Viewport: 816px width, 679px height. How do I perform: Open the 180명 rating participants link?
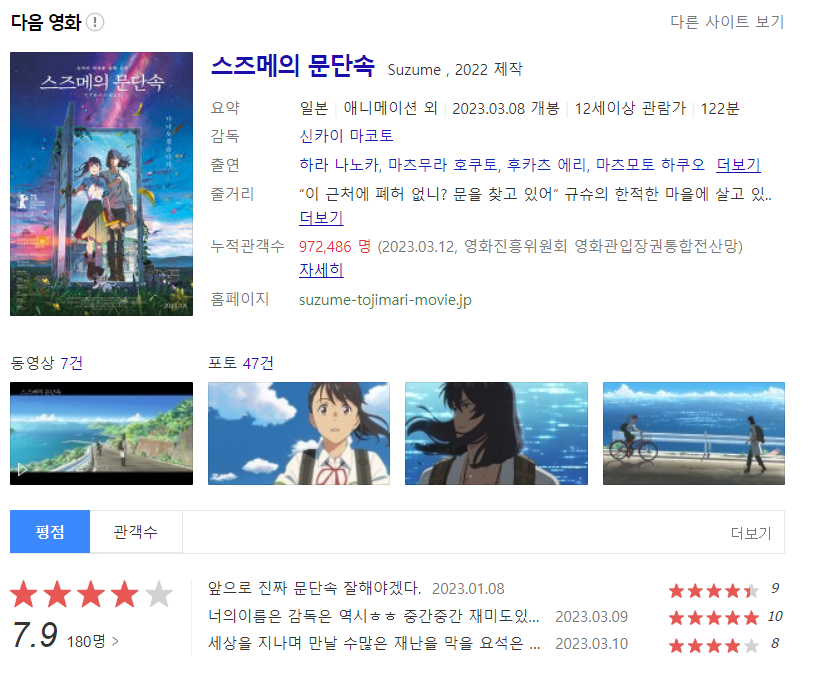coord(93,642)
